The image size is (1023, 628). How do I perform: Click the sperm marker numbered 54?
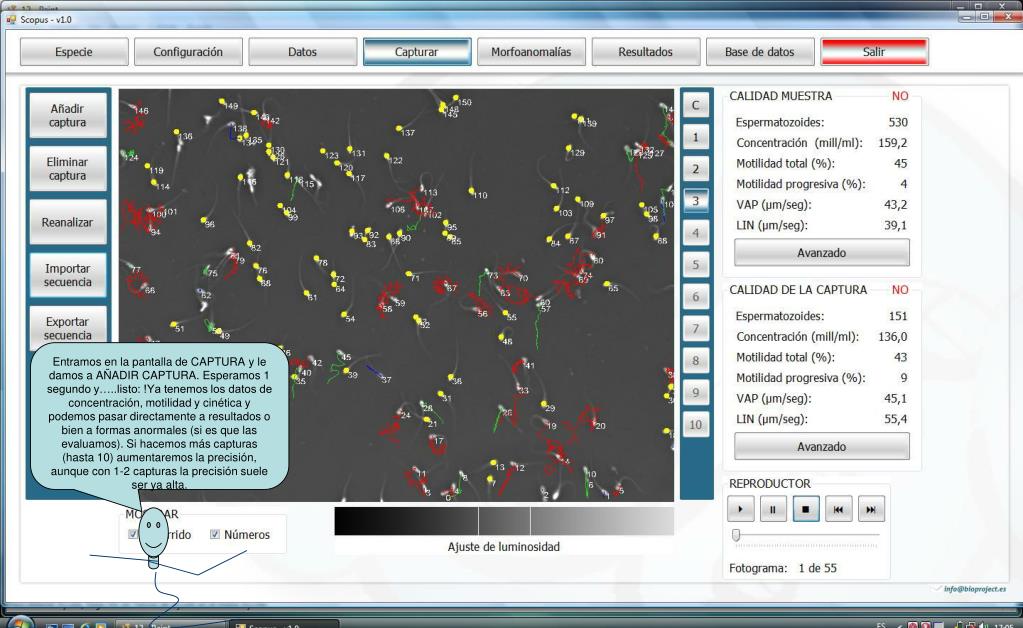344,315
